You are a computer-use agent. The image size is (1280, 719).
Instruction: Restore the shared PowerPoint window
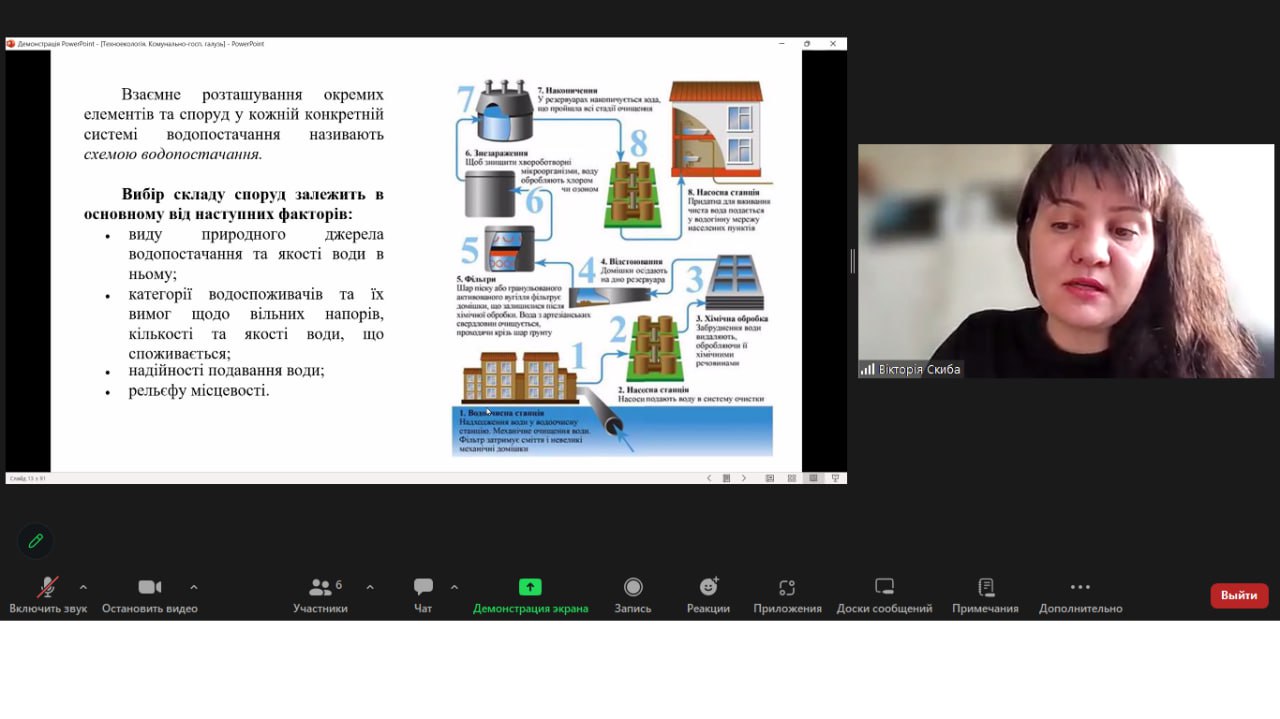click(x=807, y=44)
